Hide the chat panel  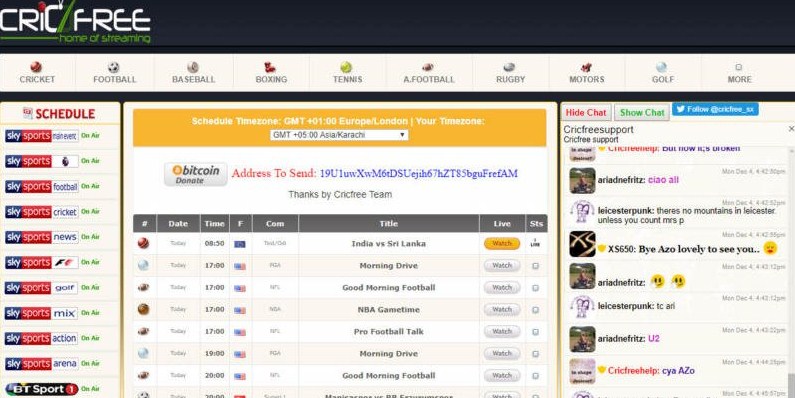586,113
